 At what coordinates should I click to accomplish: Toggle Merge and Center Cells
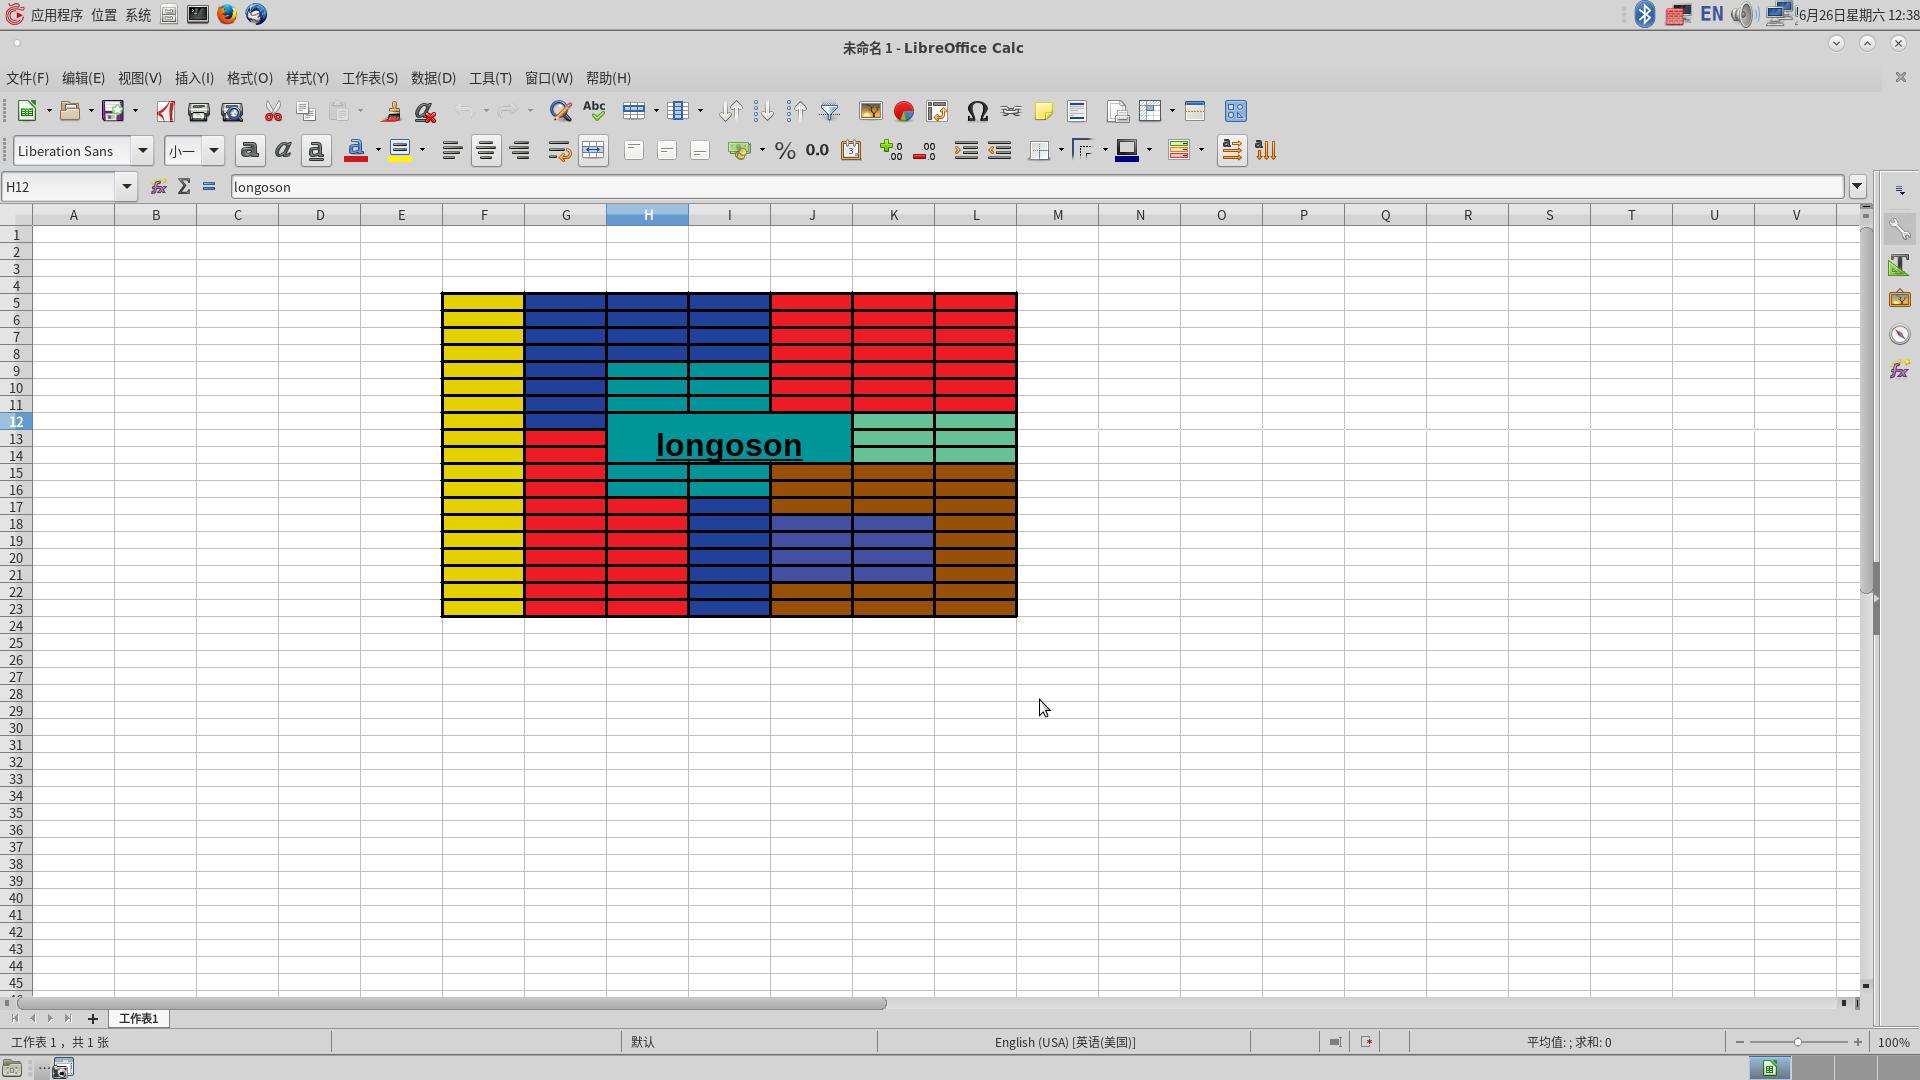point(593,150)
